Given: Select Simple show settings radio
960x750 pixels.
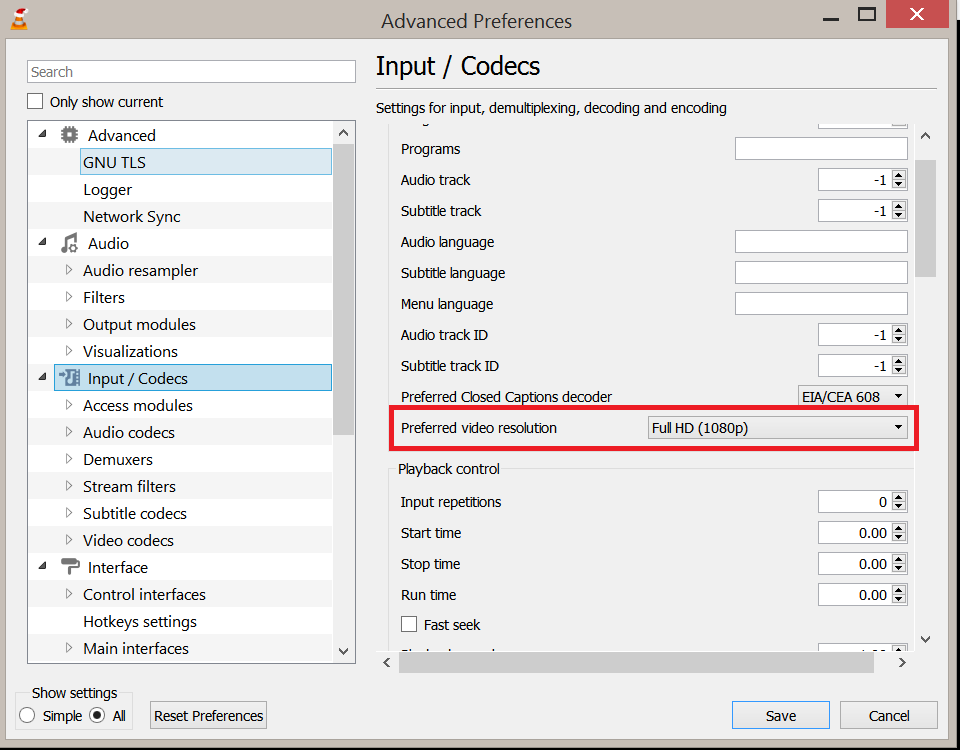Looking at the screenshot, I should 27,715.
